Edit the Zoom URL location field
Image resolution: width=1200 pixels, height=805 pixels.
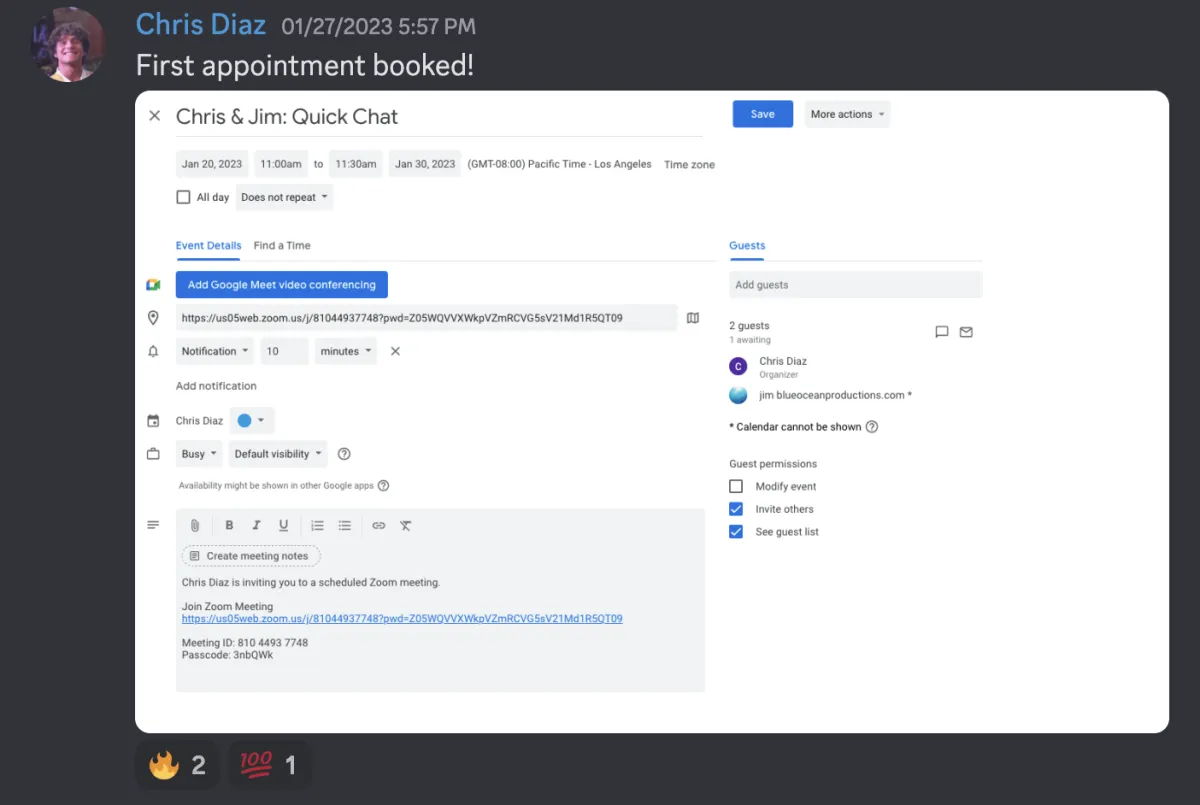coord(427,318)
